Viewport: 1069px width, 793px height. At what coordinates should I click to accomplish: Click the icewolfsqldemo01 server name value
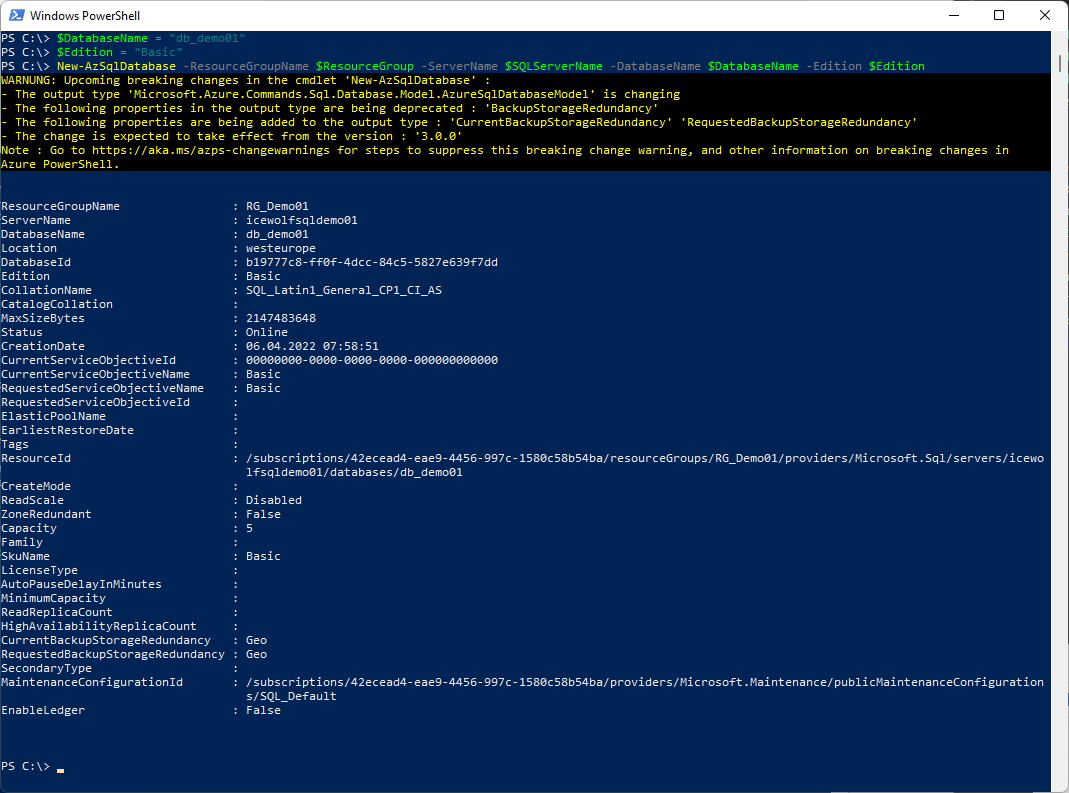click(x=301, y=220)
